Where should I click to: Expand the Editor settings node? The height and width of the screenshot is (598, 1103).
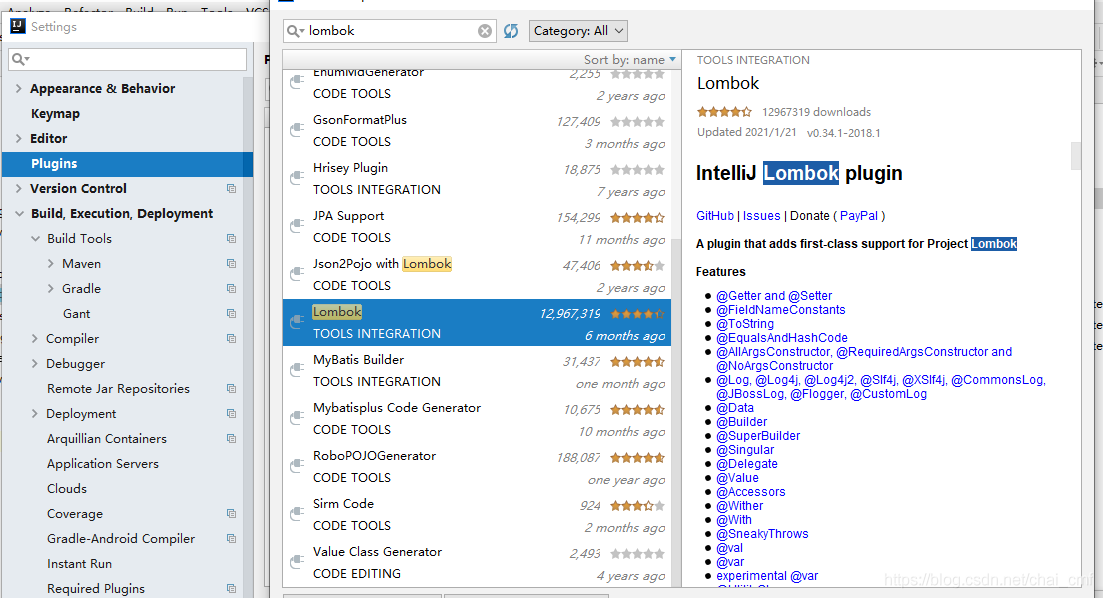click(19, 139)
